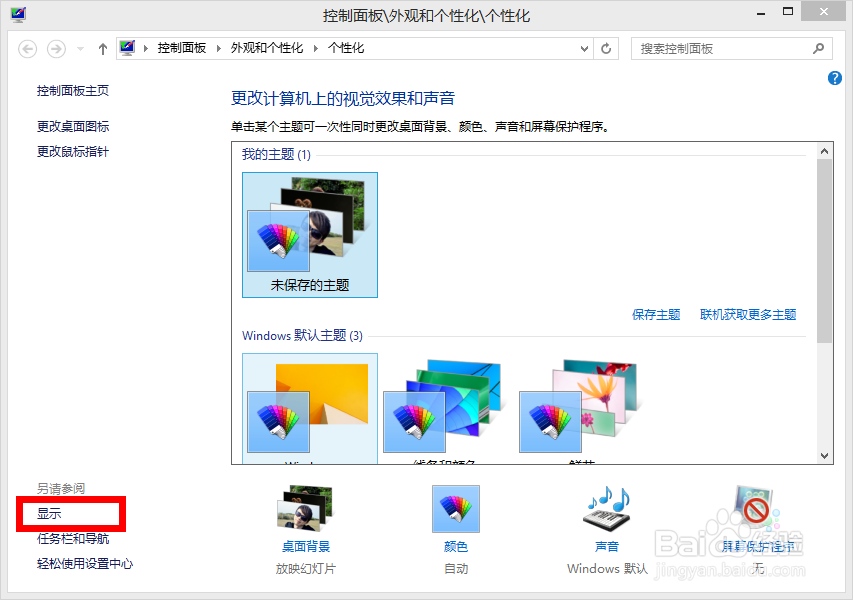Click the scrollbar down arrow in theme list
853x600 pixels.
pos(826,457)
